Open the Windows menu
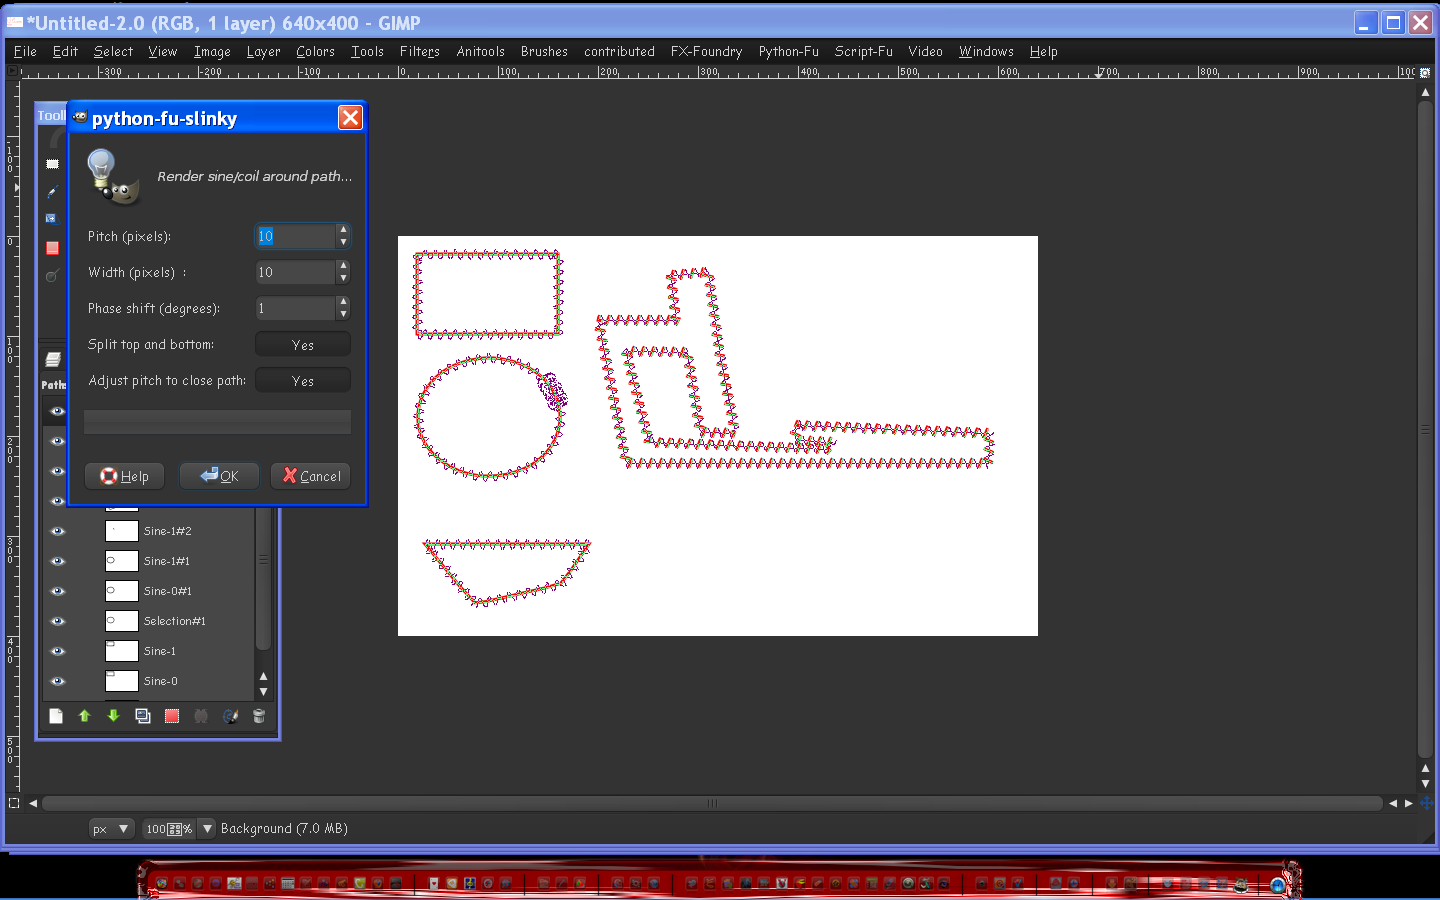 pyautogui.click(x=986, y=51)
